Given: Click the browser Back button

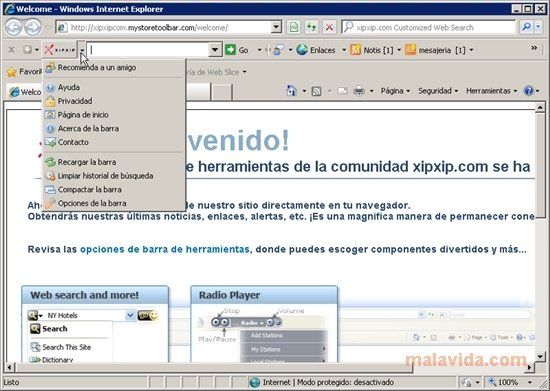Looking at the screenshot, I should [x=13, y=27].
